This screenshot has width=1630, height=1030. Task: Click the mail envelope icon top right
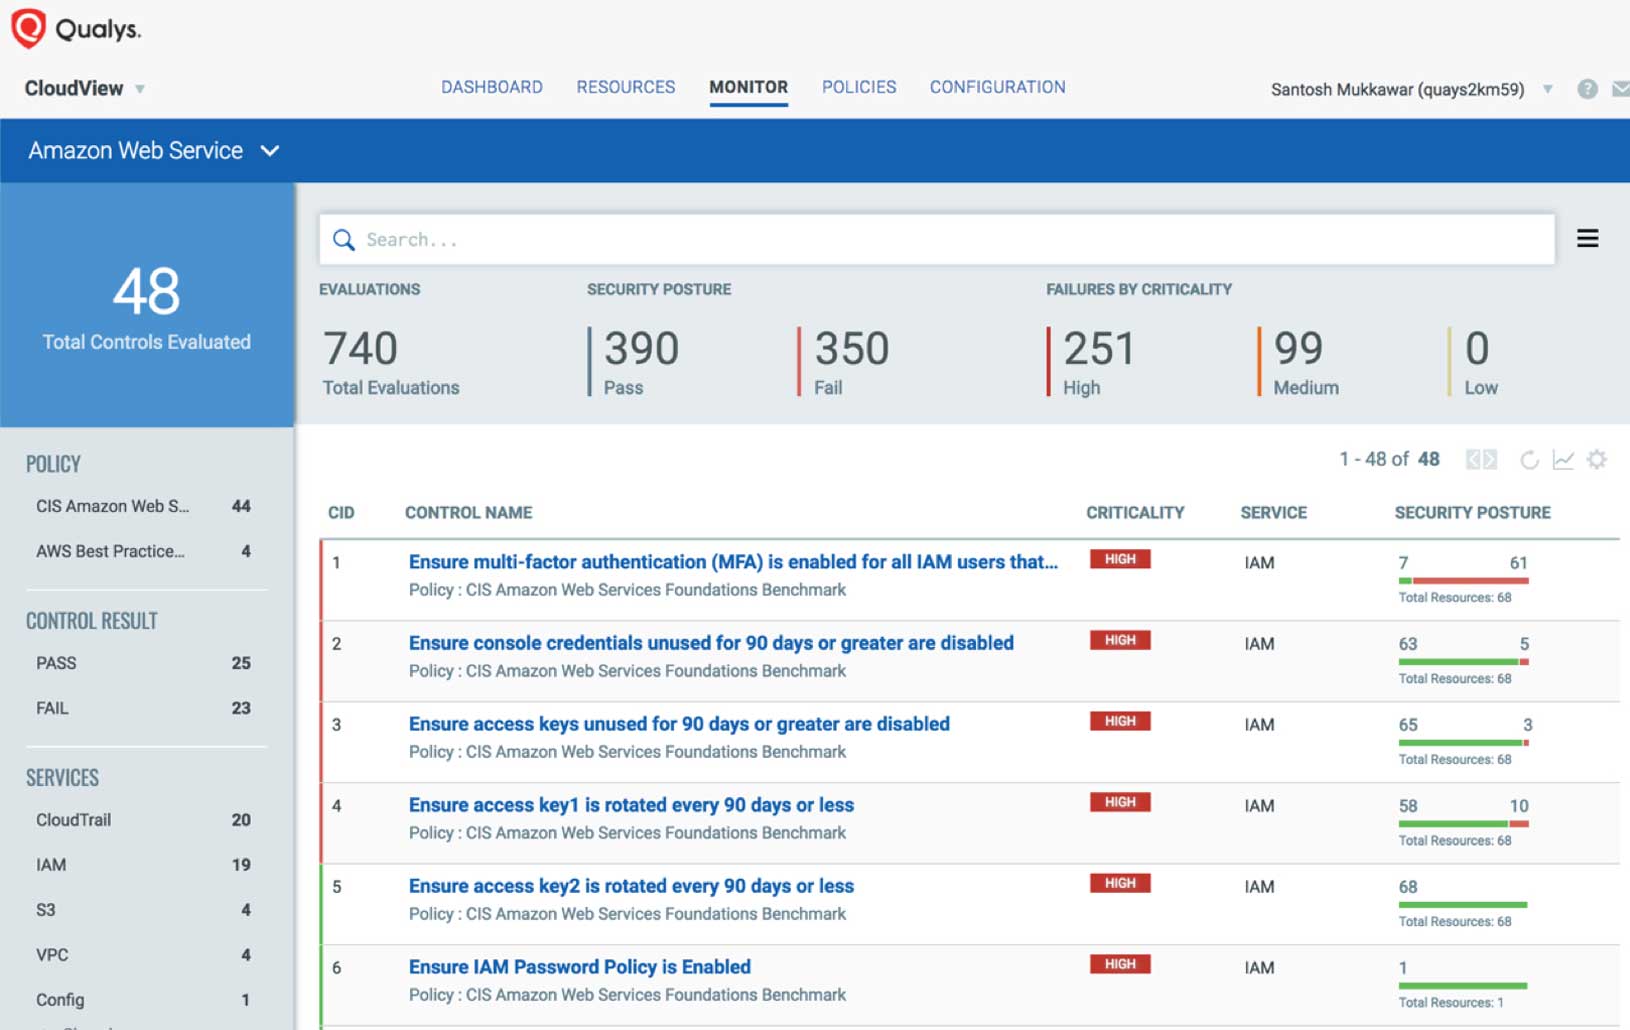1621,89
